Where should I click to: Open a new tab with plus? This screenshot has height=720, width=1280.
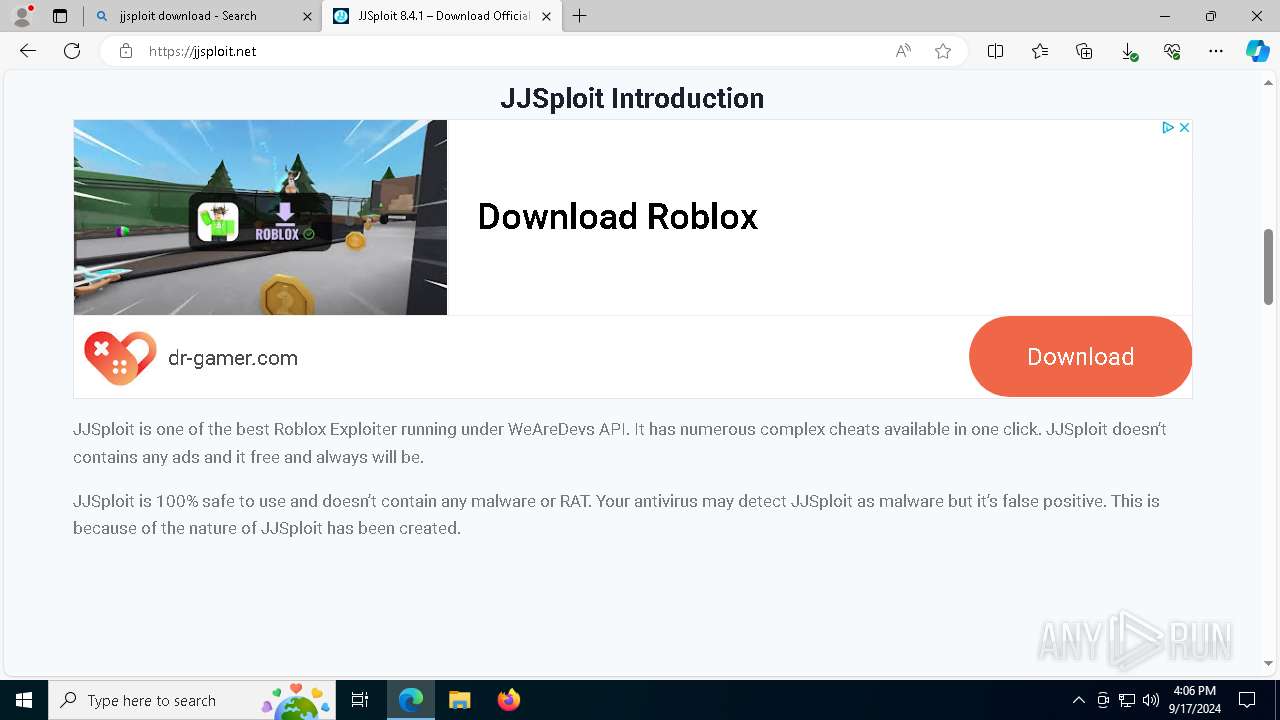[580, 16]
